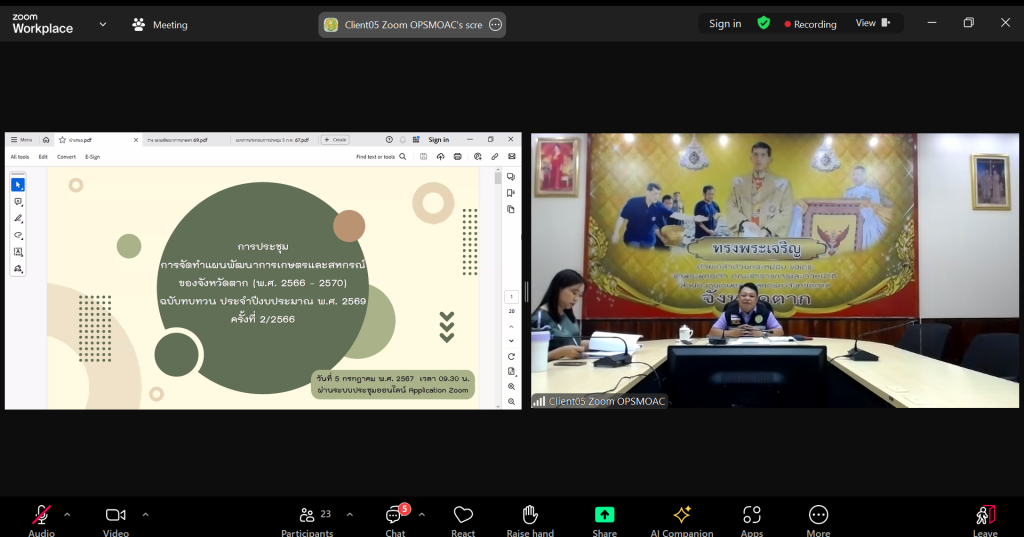Select the participant video of Client05 Zoom OPSMOAC
Viewport: 1024px width, 537px height.
click(775, 270)
